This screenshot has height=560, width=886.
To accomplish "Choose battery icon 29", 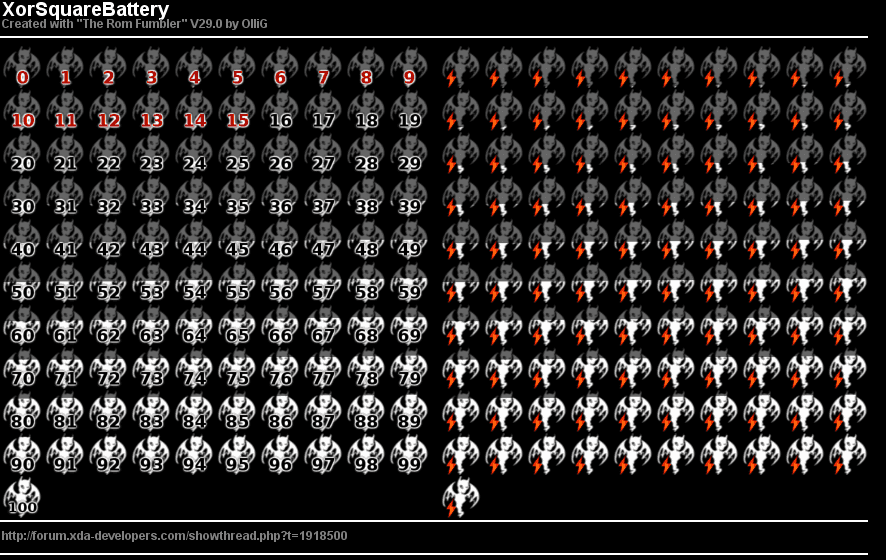I will pyautogui.click(x=409, y=154).
